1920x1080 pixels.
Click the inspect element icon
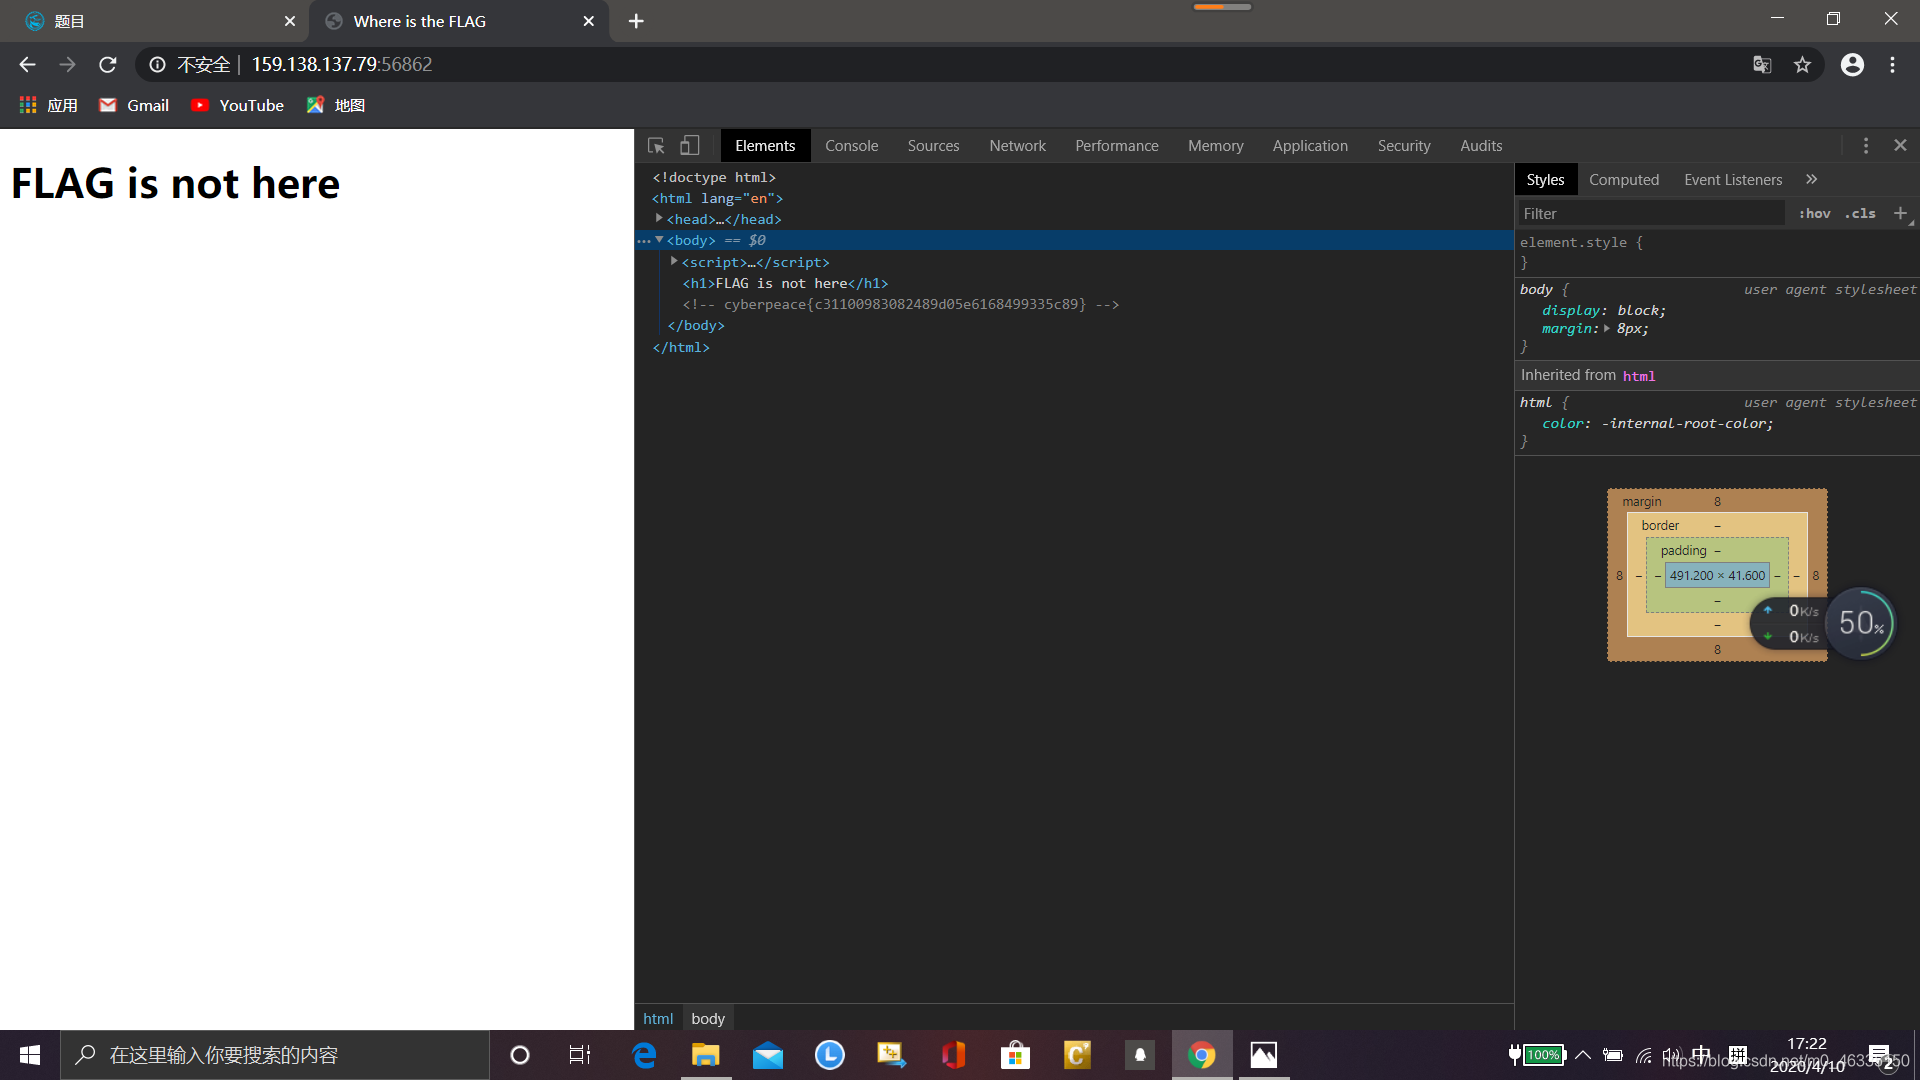[657, 145]
